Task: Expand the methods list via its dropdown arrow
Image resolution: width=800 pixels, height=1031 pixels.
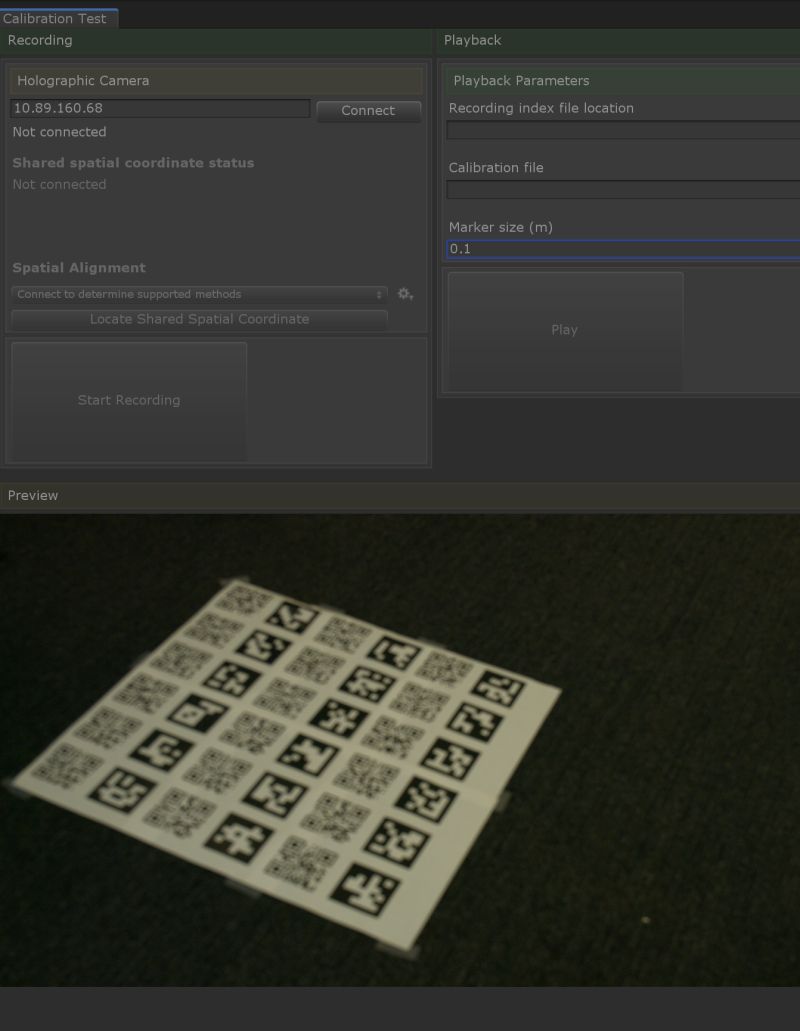Action: pos(378,293)
